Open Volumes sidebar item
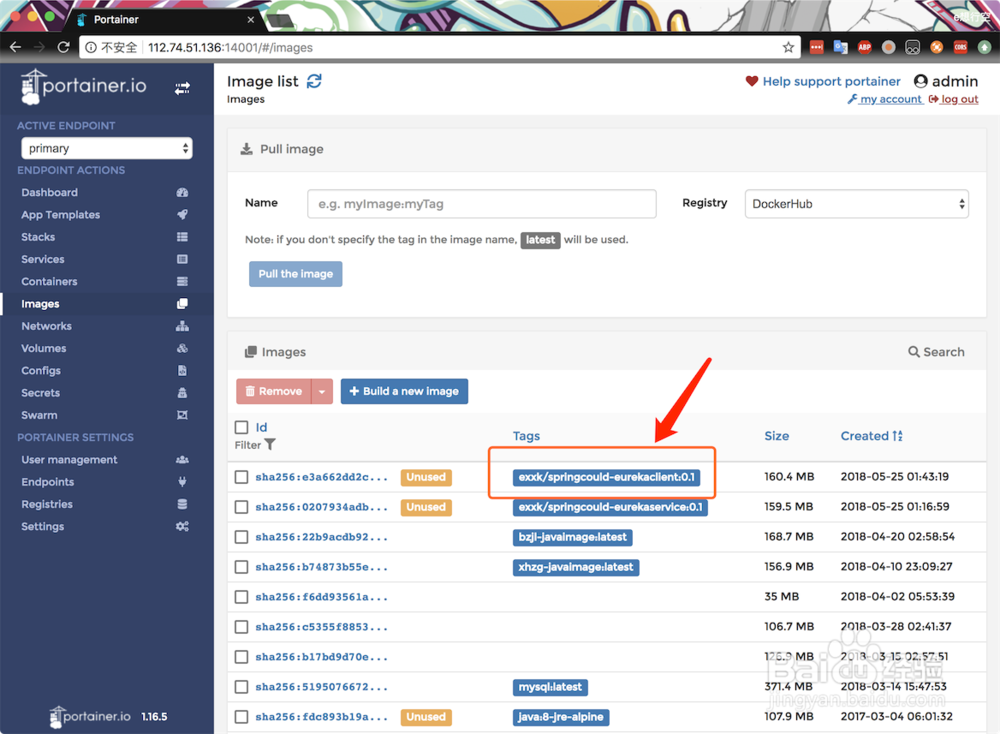 coord(43,348)
